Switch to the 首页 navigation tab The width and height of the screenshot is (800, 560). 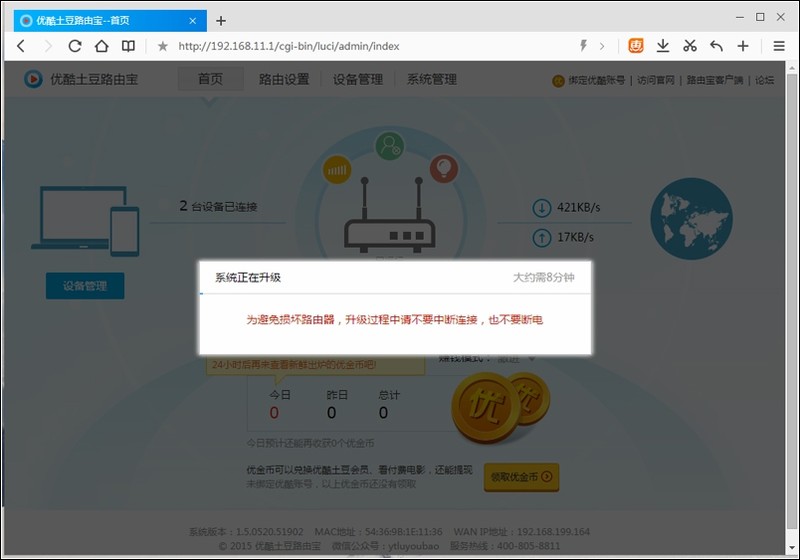pos(211,79)
